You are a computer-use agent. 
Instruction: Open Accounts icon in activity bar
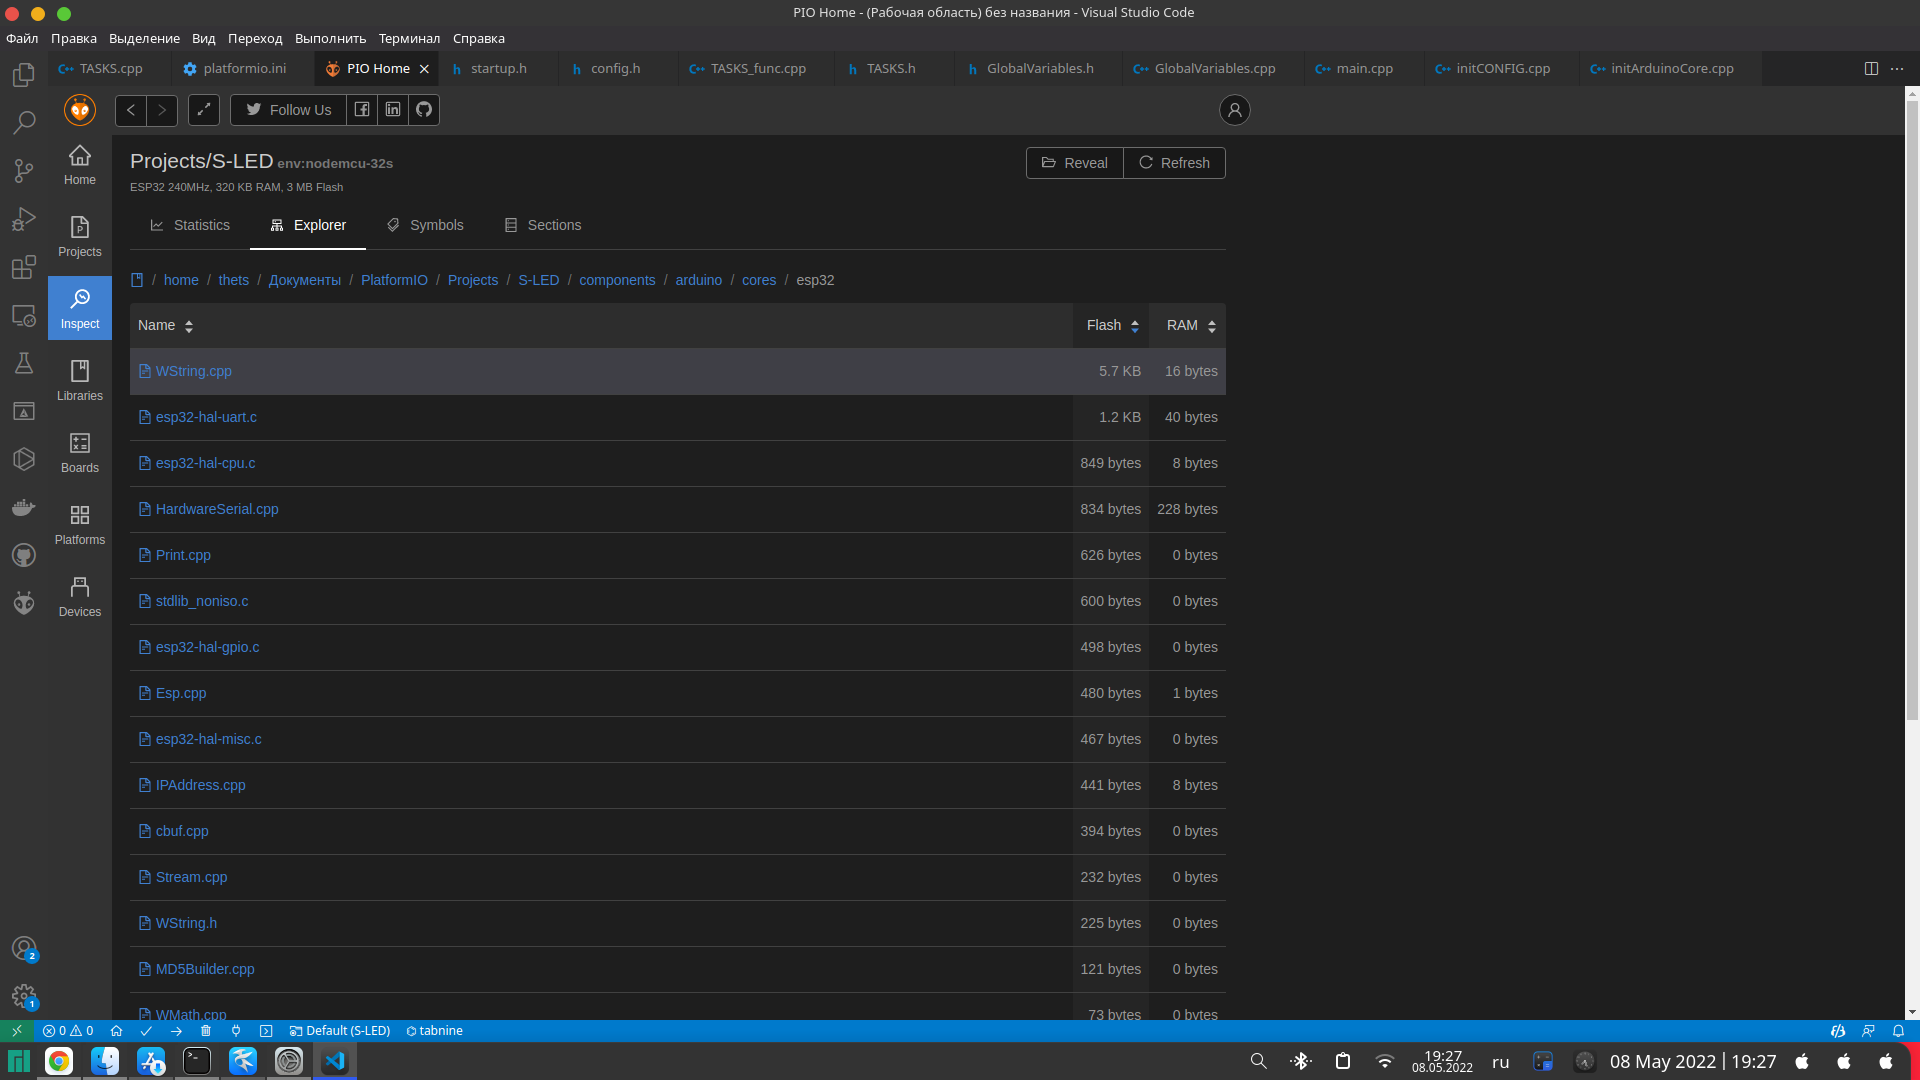pyautogui.click(x=24, y=948)
